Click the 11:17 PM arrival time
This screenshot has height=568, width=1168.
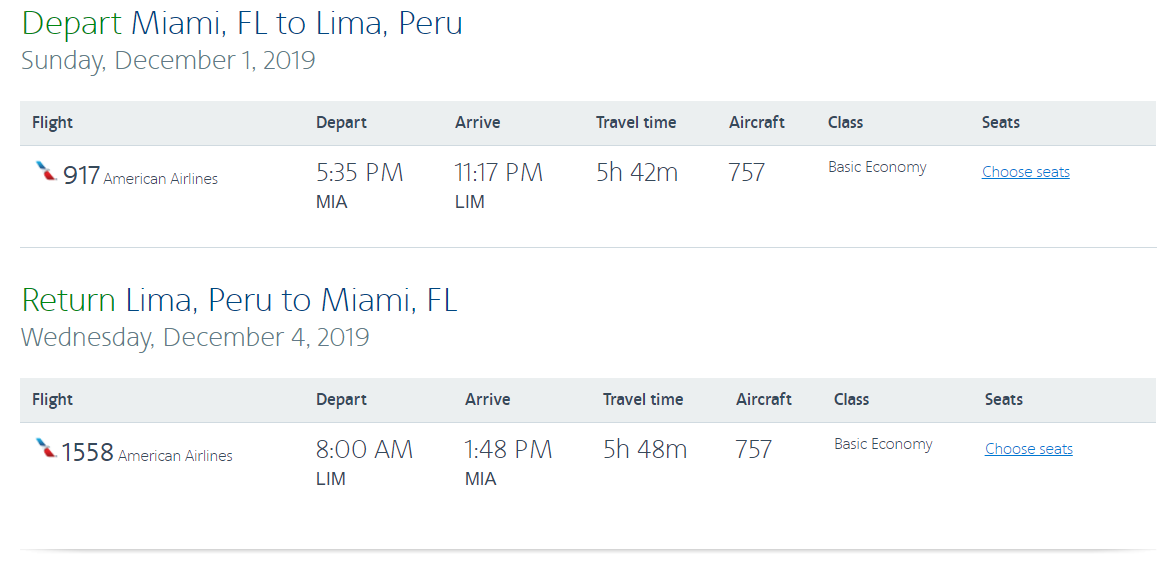(x=499, y=173)
